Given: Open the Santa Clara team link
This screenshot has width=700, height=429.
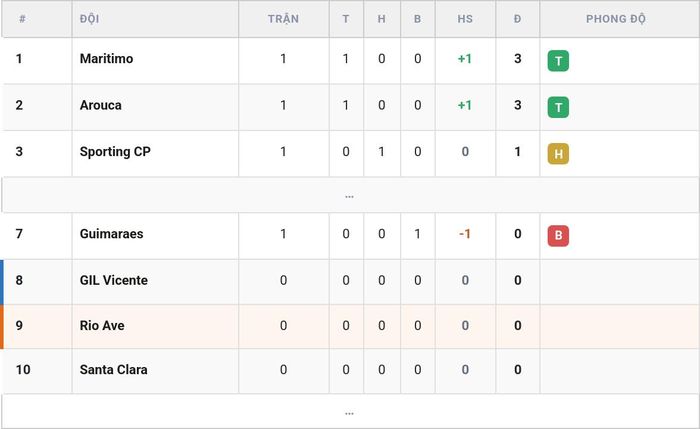Looking at the screenshot, I should (114, 370).
